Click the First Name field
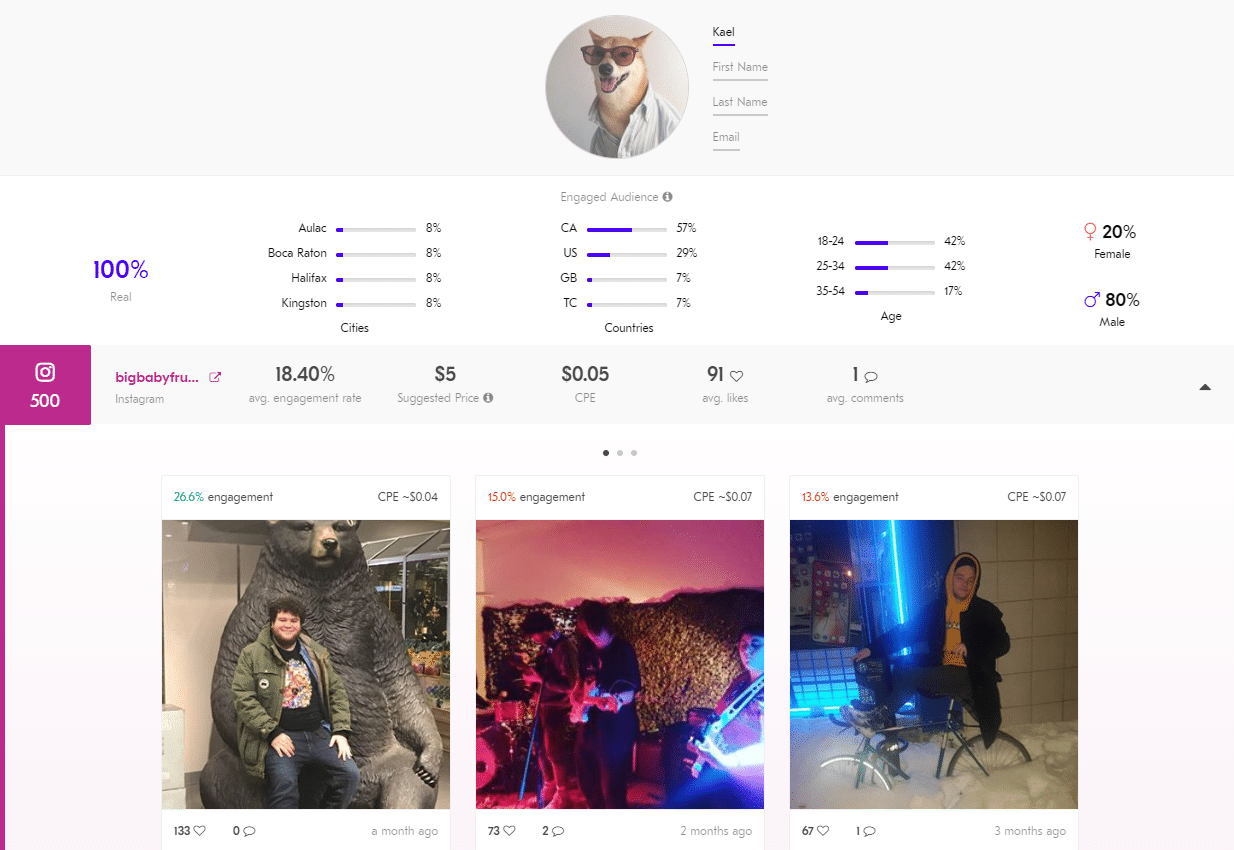 coord(740,68)
